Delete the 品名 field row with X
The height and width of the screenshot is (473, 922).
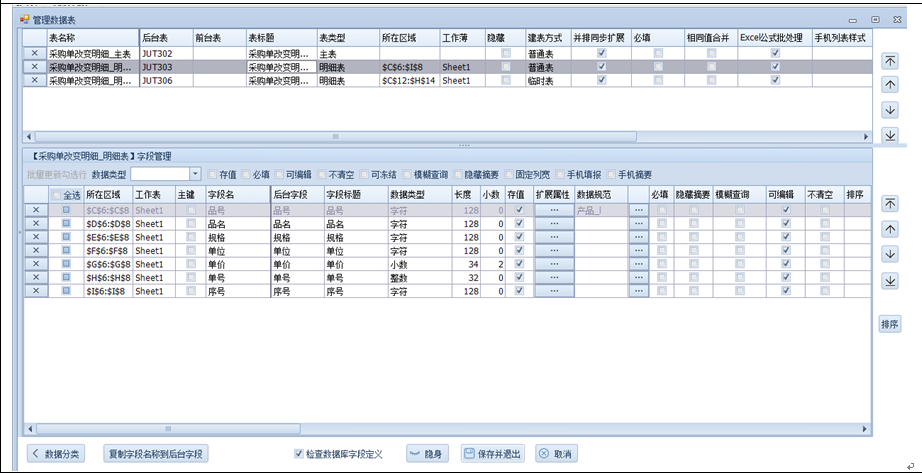coord(34,224)
